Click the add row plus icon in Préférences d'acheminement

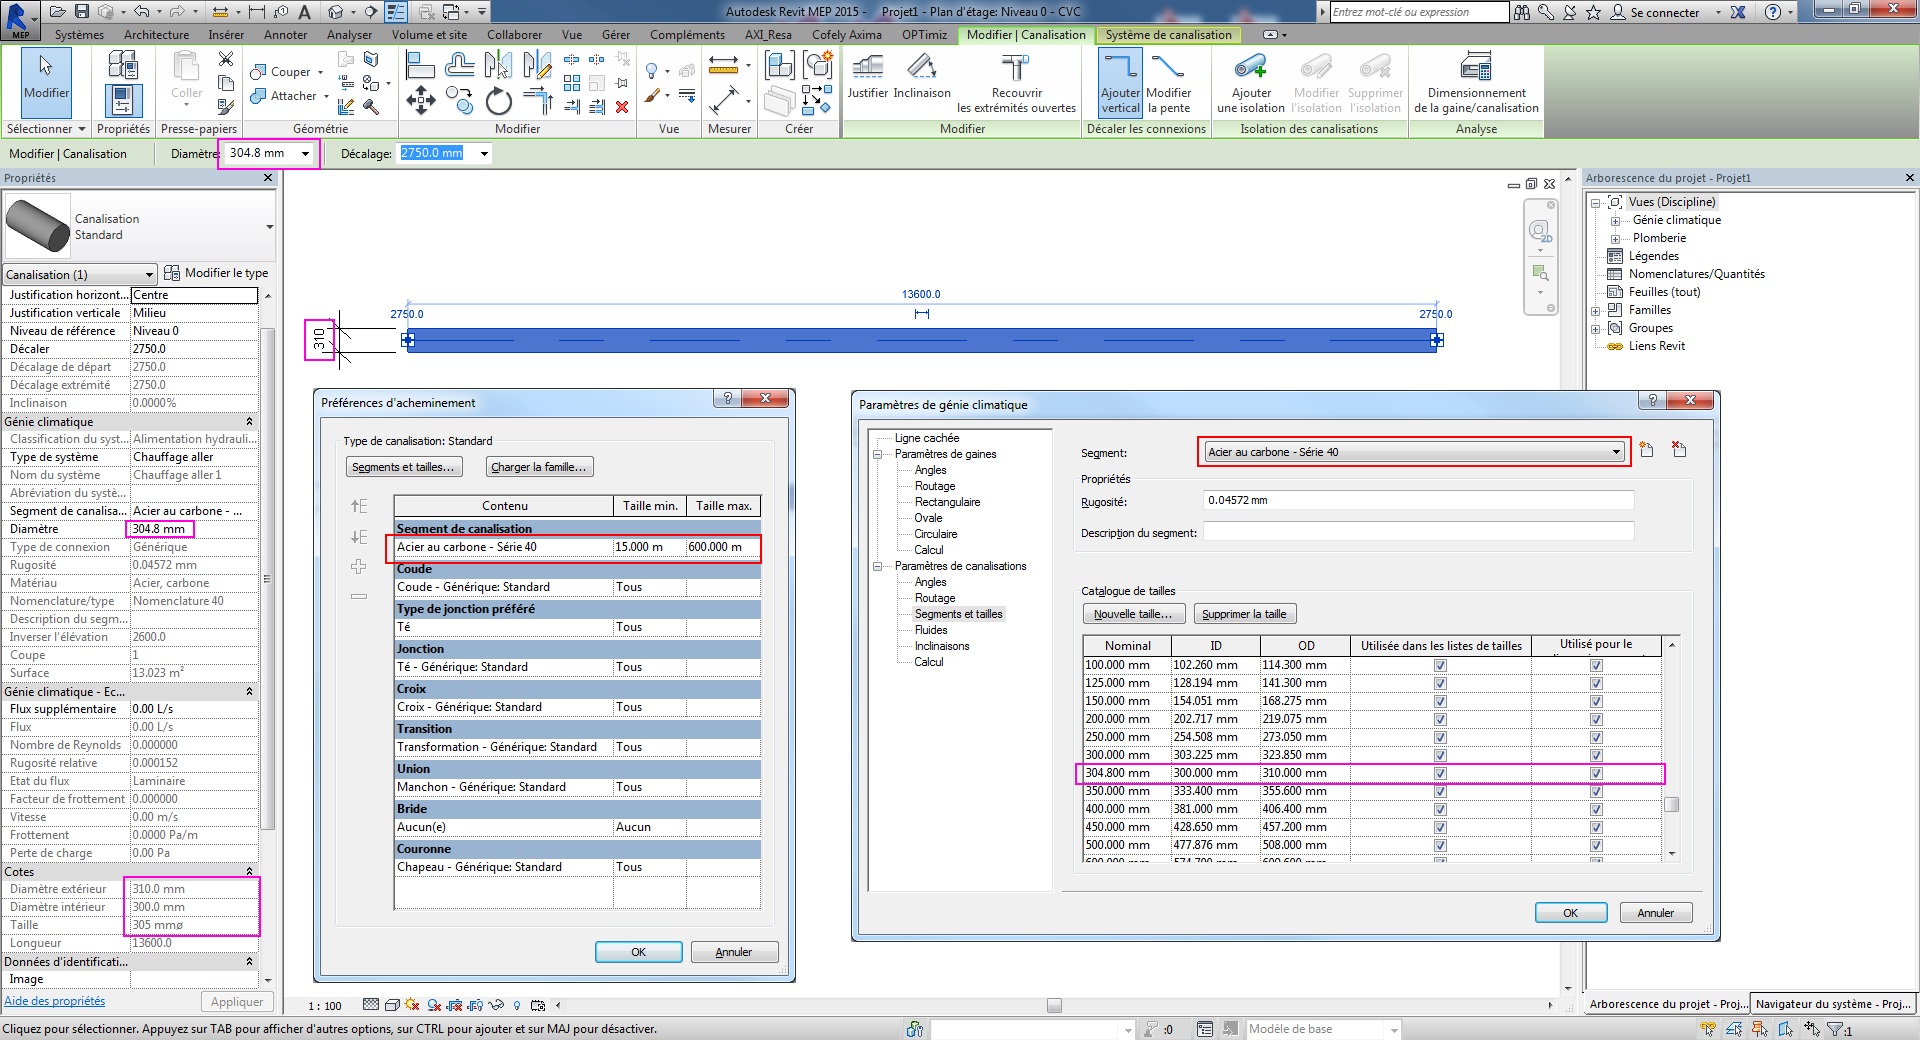click(359, 567)
